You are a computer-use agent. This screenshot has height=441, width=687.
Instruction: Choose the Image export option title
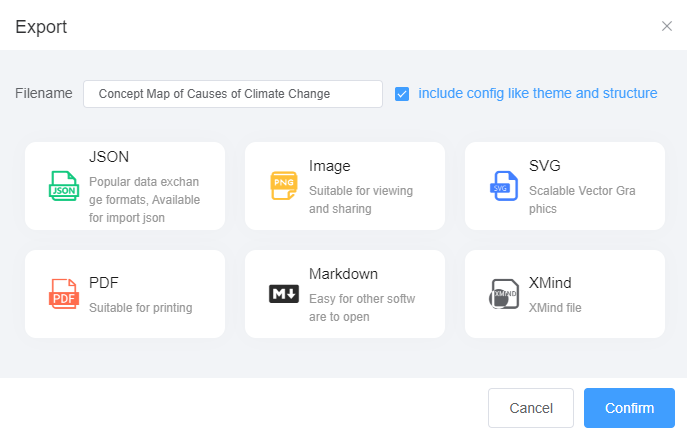point(329,166)
